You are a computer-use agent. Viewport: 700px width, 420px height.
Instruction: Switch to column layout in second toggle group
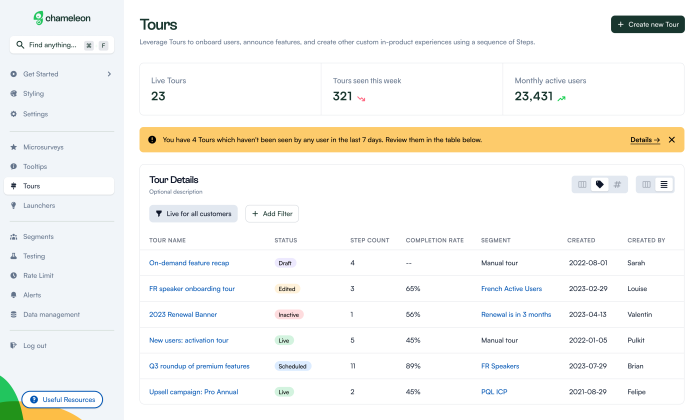[x=646, y=184]
